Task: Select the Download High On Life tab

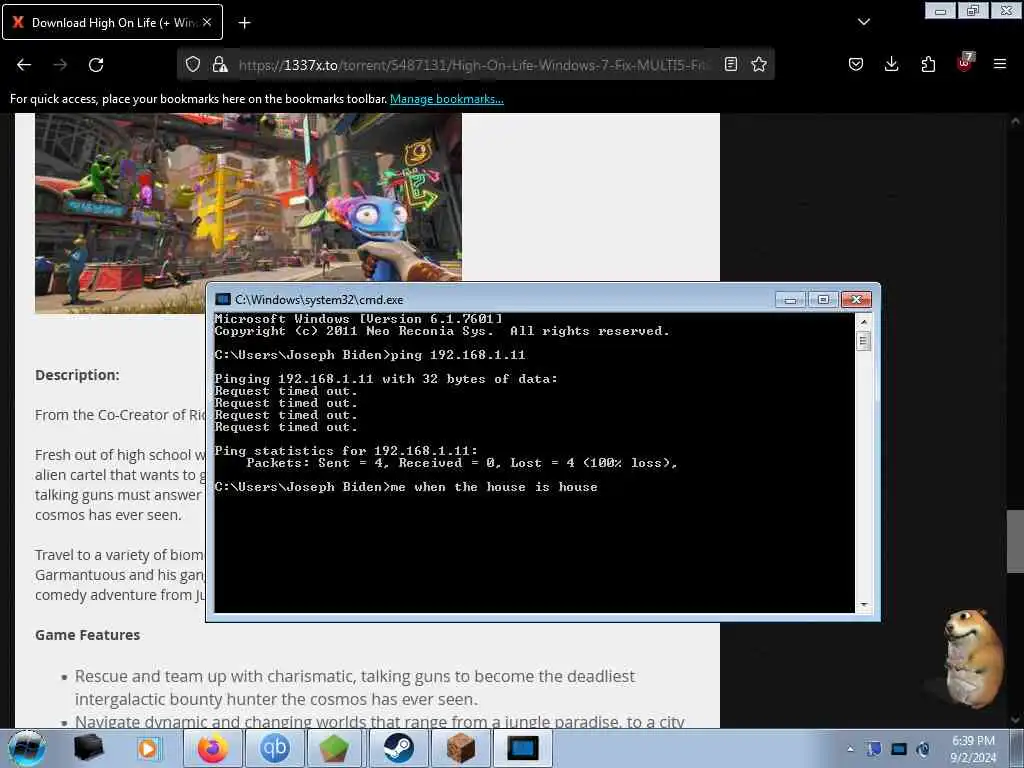Action: [x=112, y=22]
